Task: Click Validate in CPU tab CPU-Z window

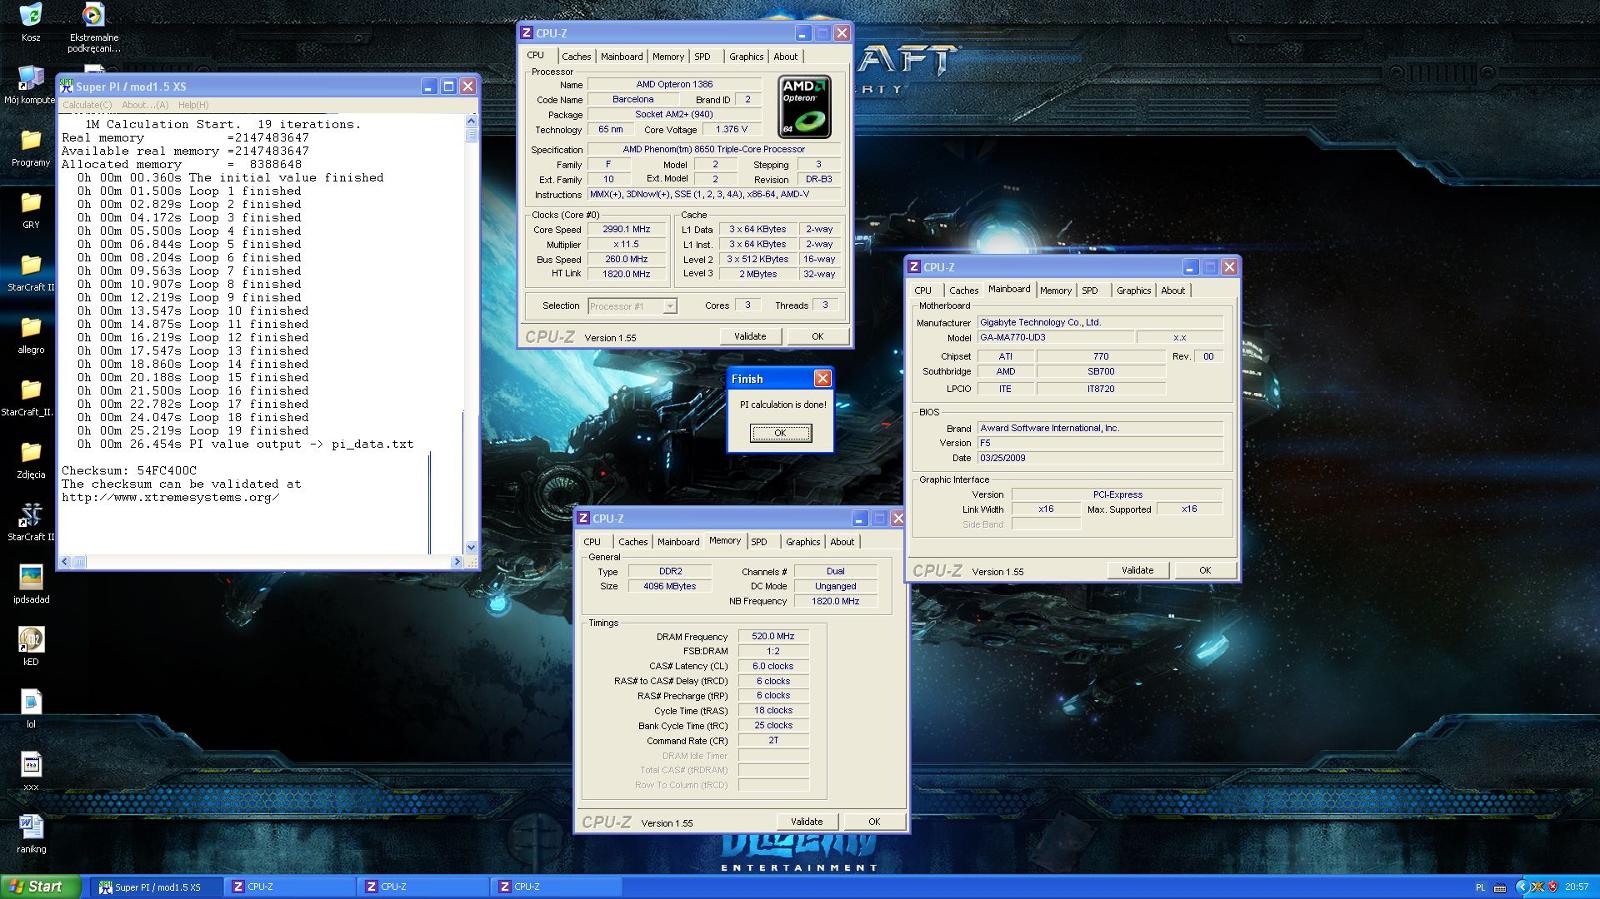Action: [750, 337]
